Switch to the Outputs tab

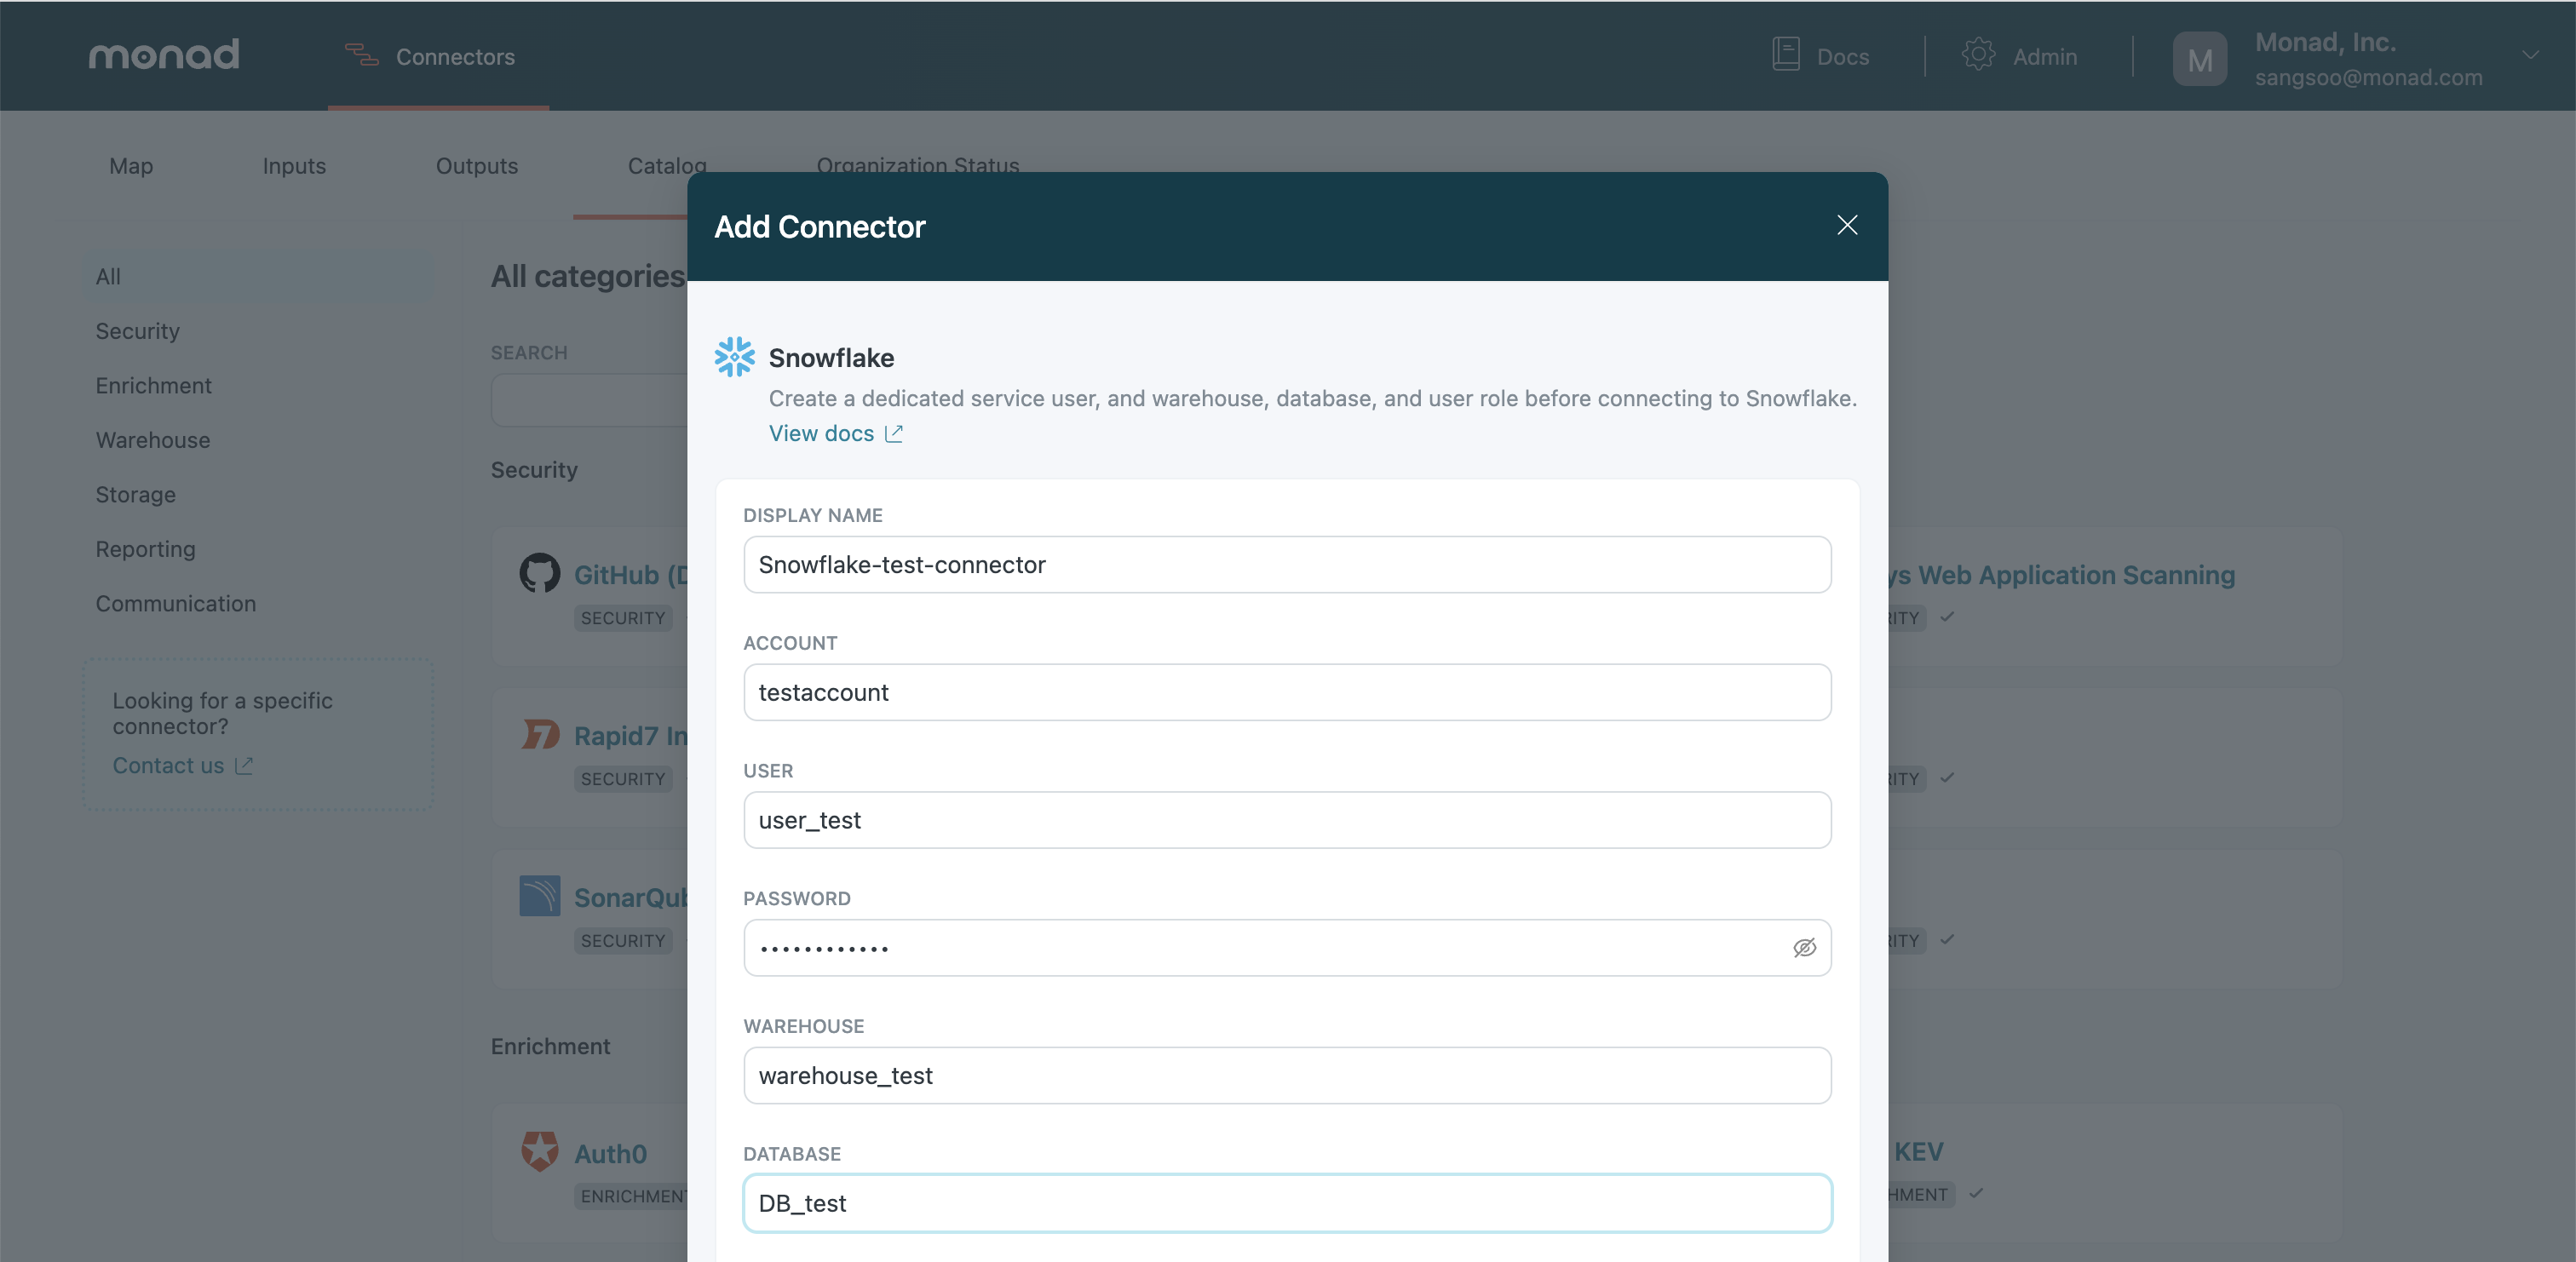tap(477, 166)
